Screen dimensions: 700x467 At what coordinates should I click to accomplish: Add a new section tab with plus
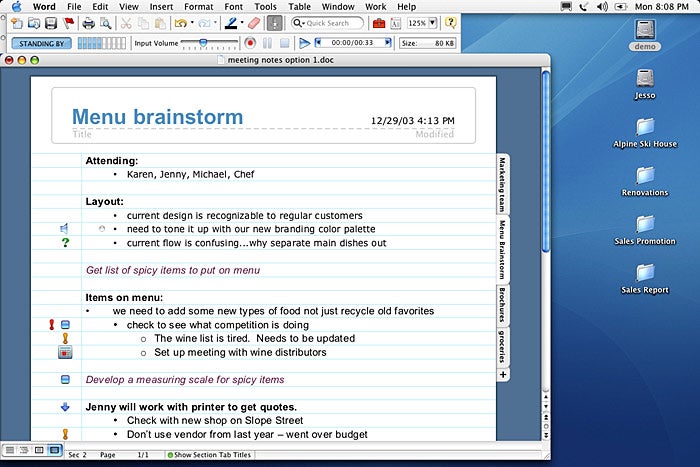[503, 375]
